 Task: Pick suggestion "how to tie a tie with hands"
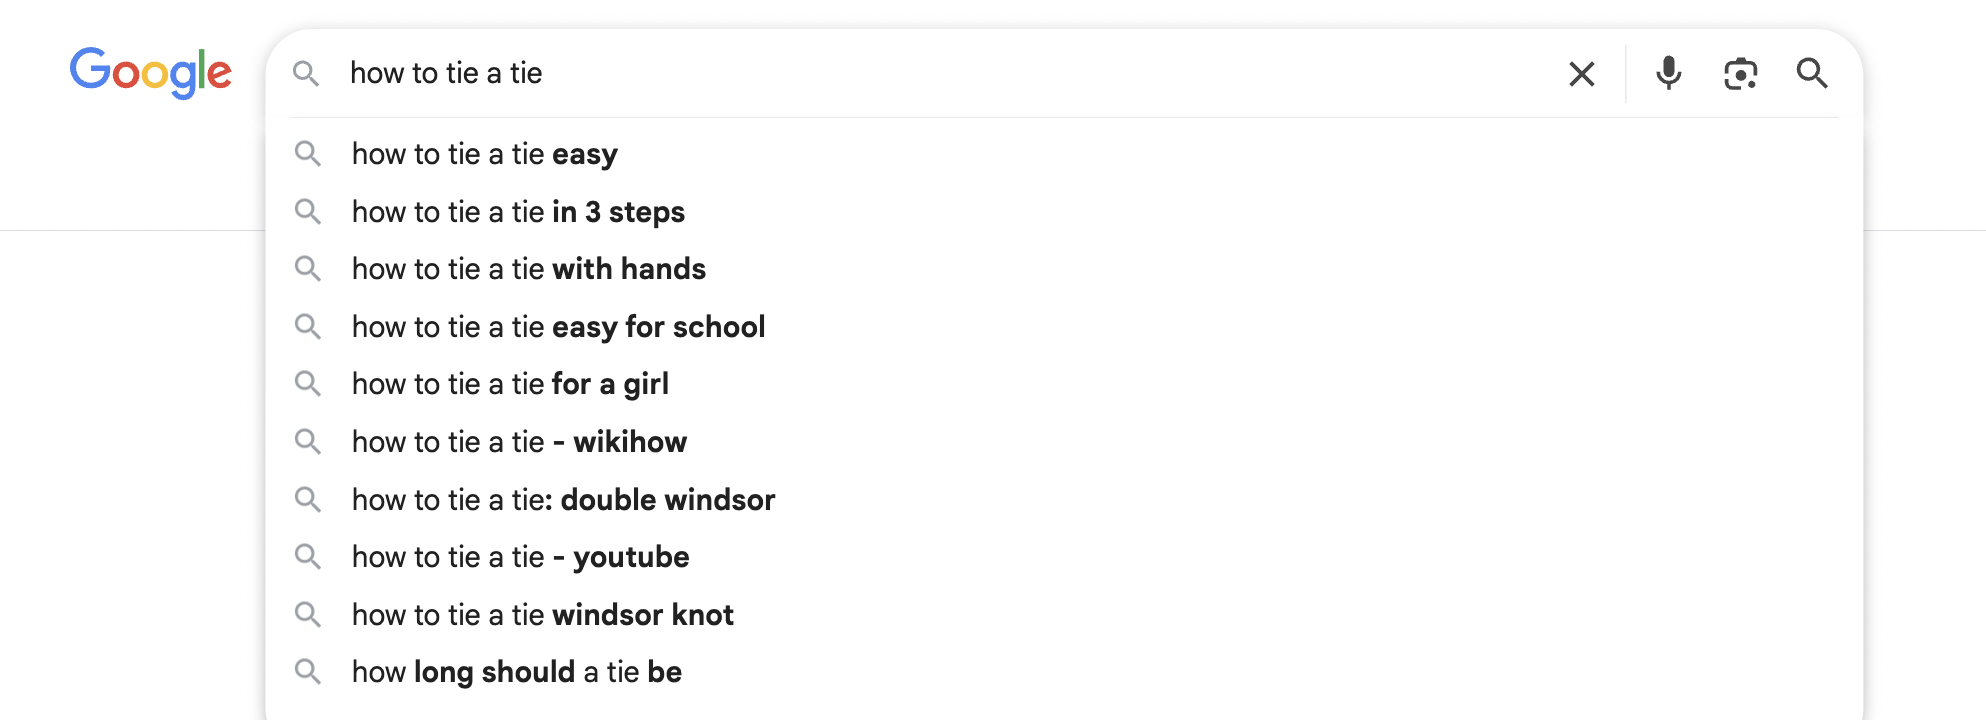(x=528, y=269)
